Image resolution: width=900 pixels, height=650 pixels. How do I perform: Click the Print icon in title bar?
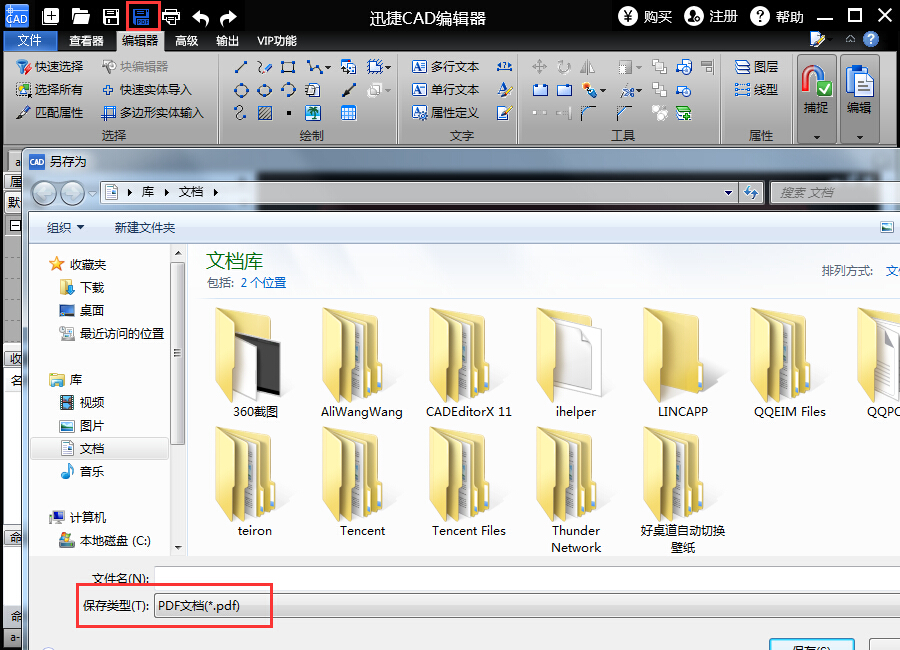pos(171,17)
